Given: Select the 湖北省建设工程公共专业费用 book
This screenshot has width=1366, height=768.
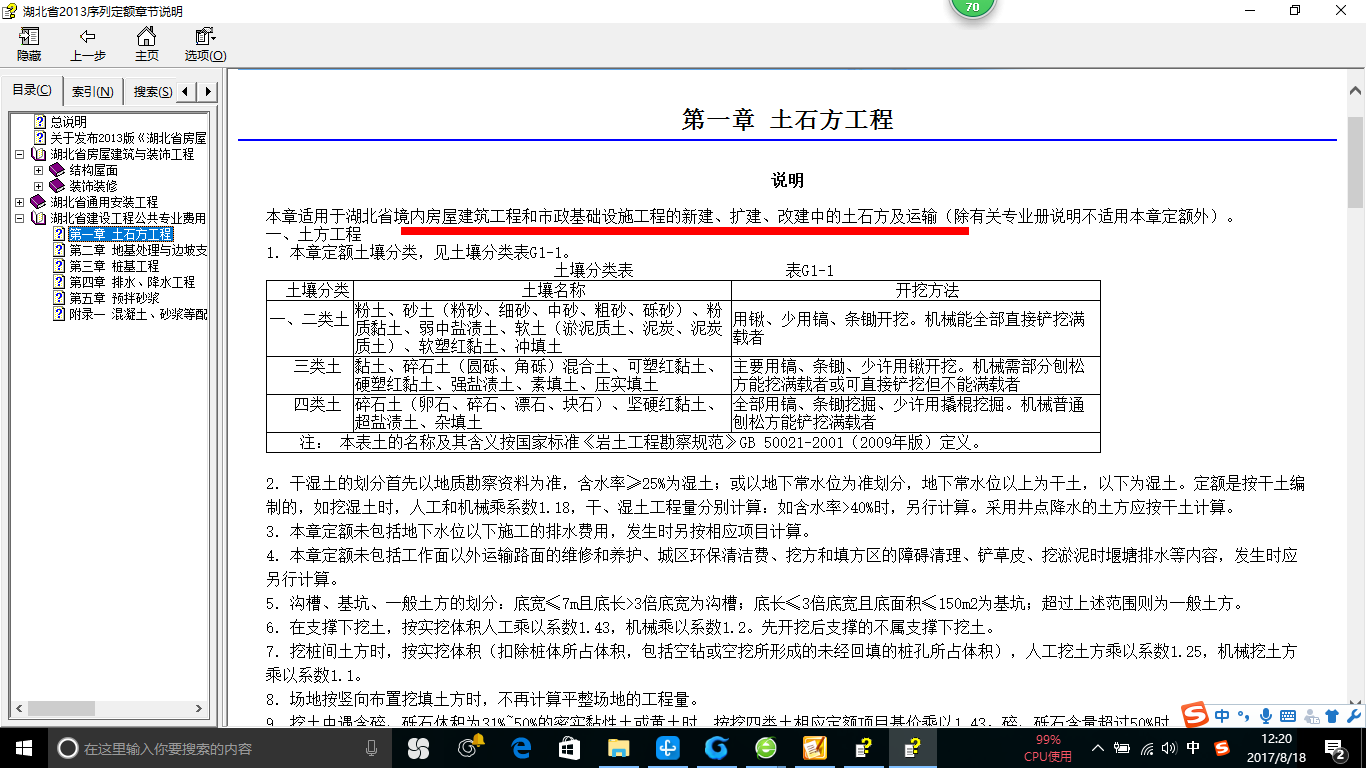Looking at the screenshot, I should click(128, 218).
